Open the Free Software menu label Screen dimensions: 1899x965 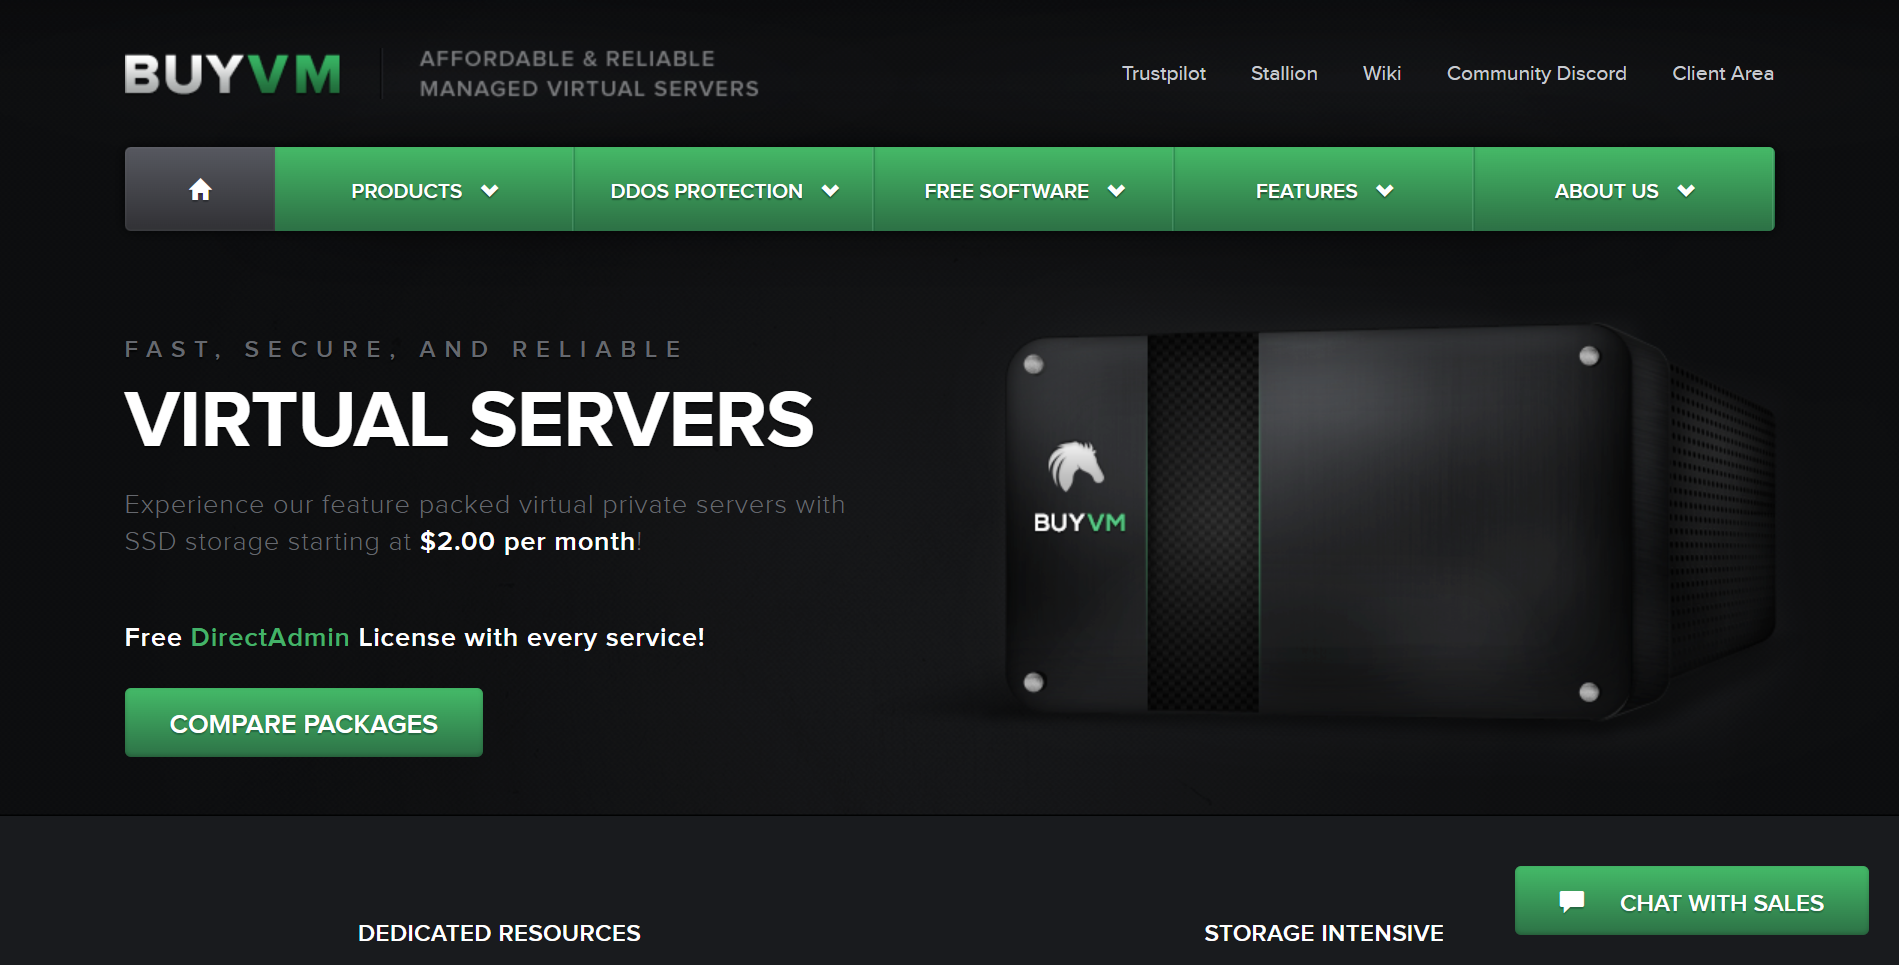tap(1006, 191)
